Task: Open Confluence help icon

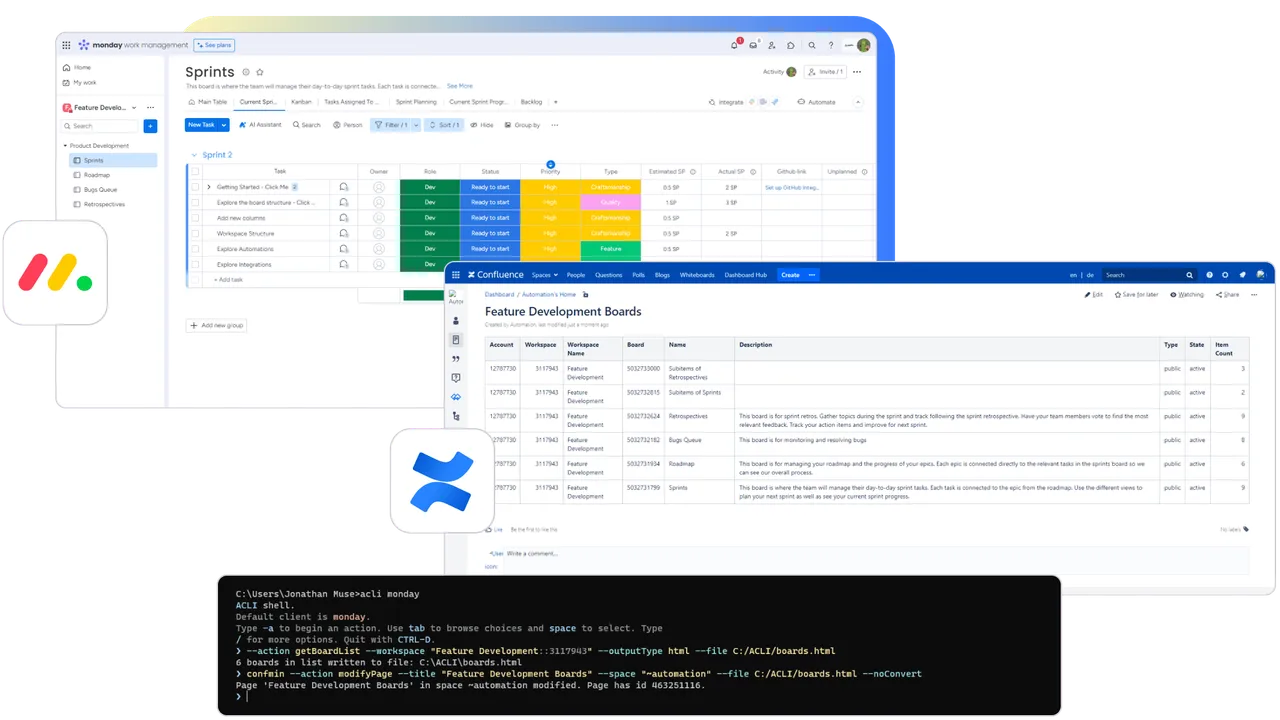Action: (1209, 275)
